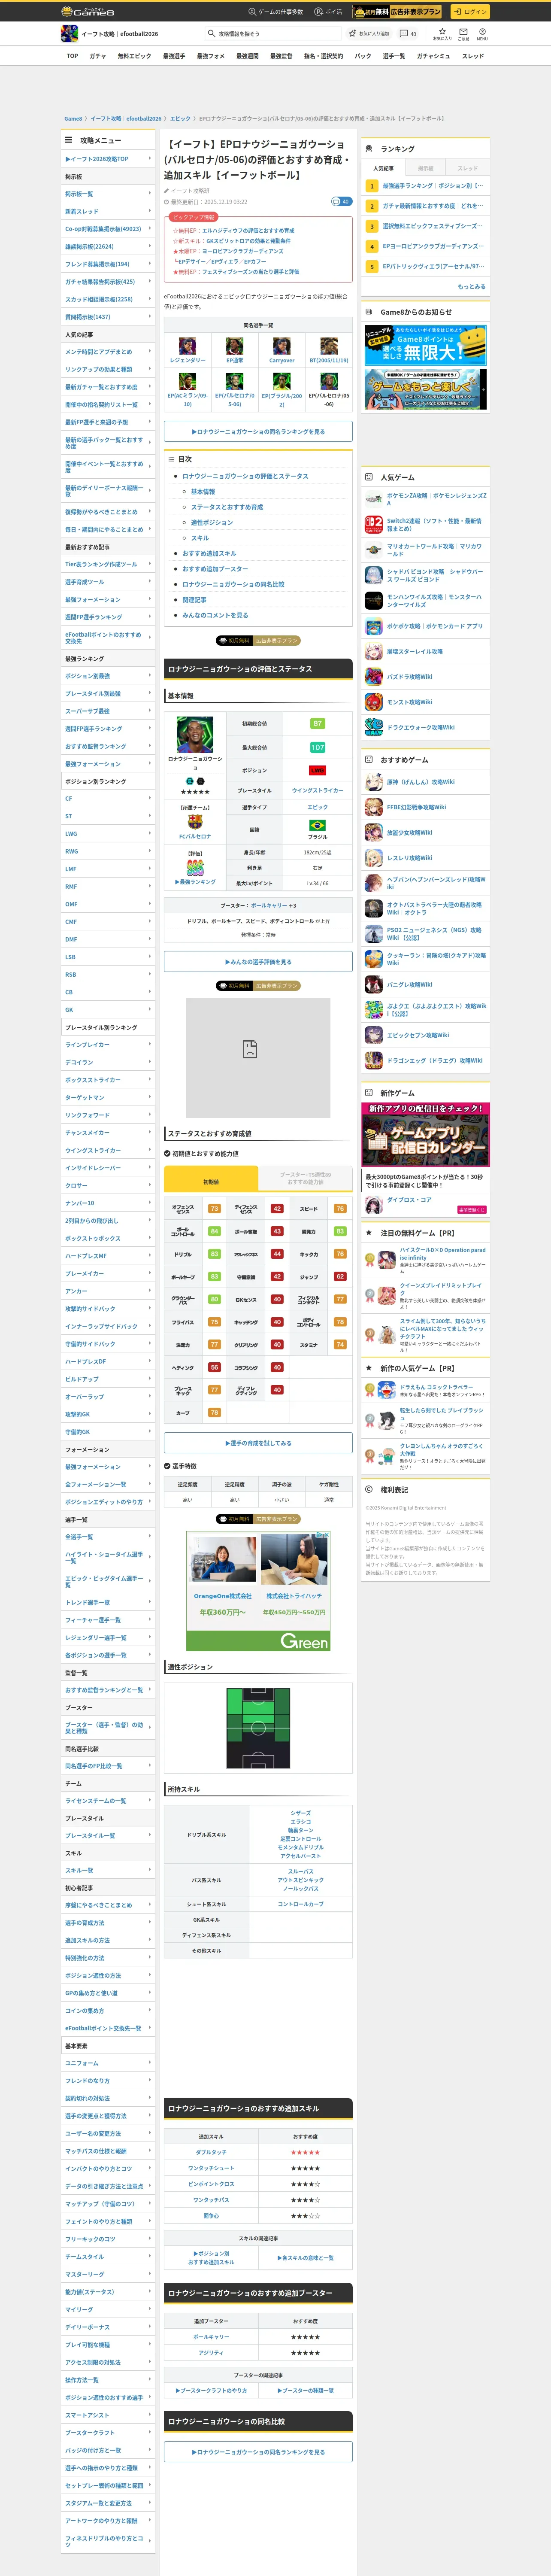Open the もっとみる ranking link
551x2576 pixels.
pos(472,287)
